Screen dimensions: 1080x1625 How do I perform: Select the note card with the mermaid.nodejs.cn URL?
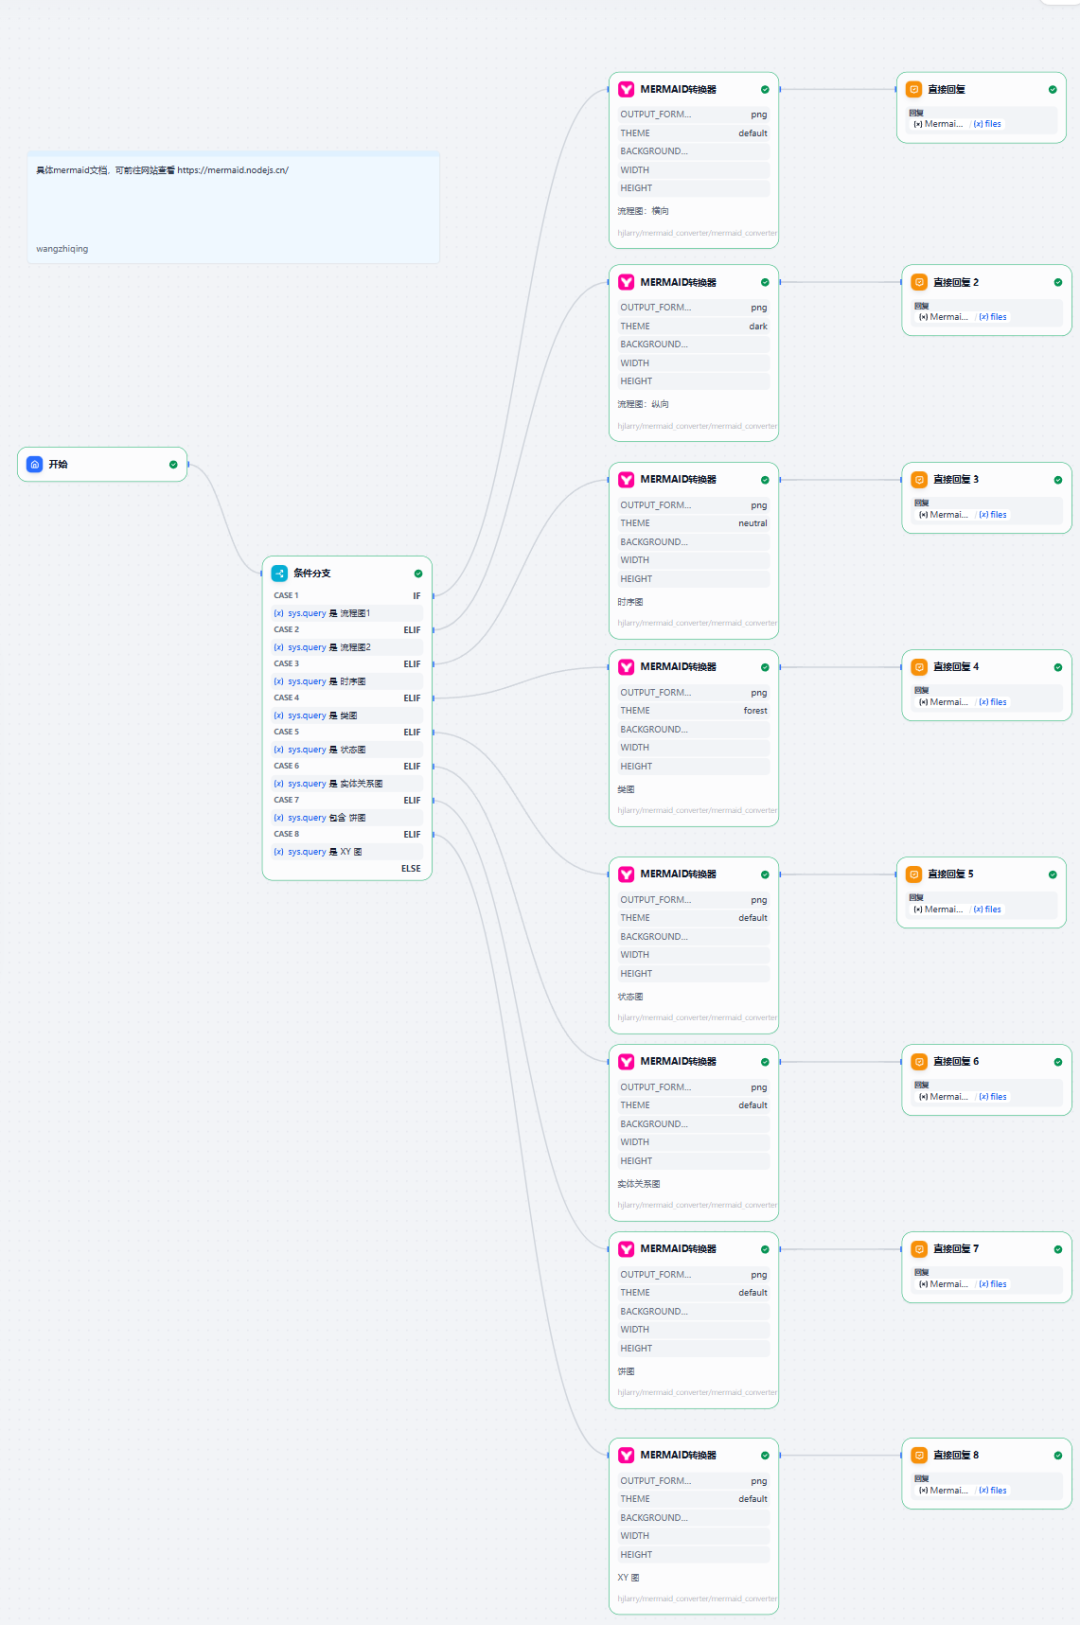point(232,208)
